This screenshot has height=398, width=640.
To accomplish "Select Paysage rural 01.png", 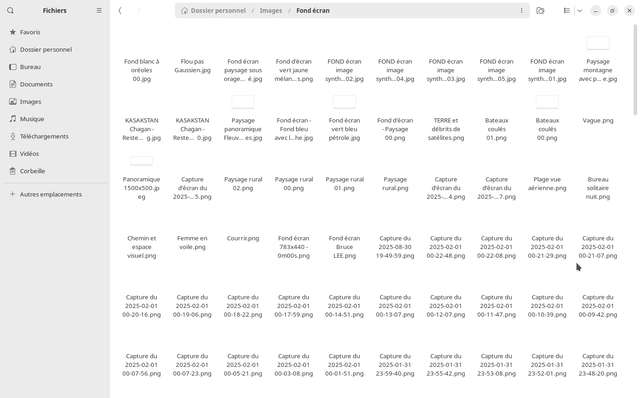I will (344, 184).
